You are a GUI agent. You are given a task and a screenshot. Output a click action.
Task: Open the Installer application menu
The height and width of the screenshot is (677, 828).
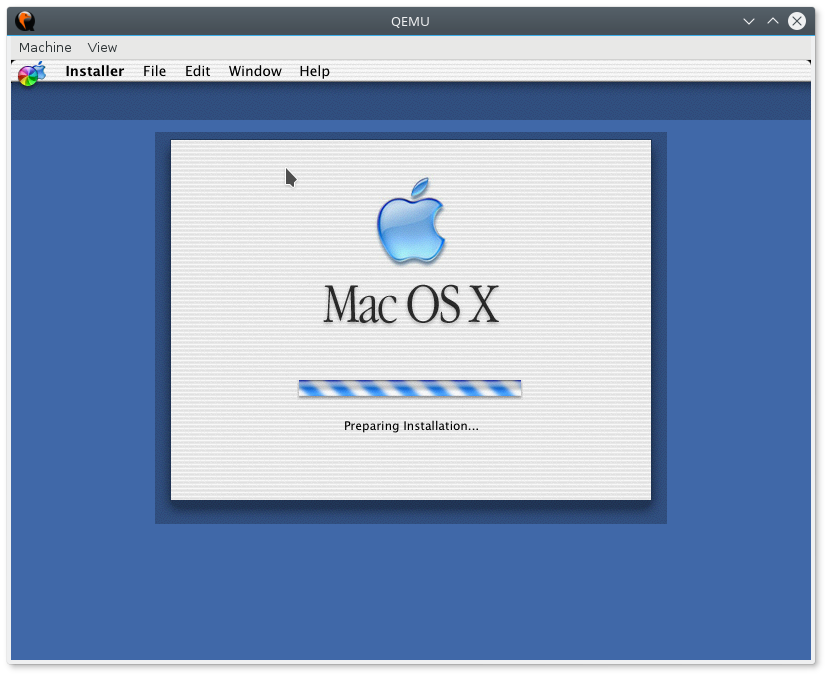pyautogui.click(x=95, y=71)
